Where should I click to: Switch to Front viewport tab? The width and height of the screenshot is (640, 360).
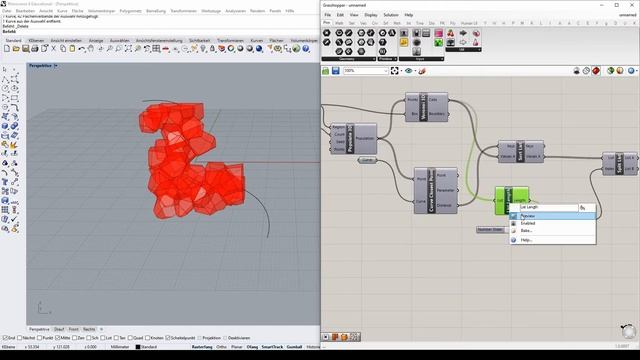(x=73, y=329)
